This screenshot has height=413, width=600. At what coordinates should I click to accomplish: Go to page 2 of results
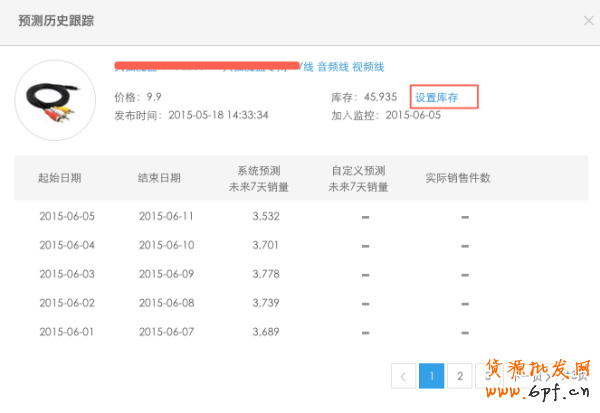(x=459, y=376)
